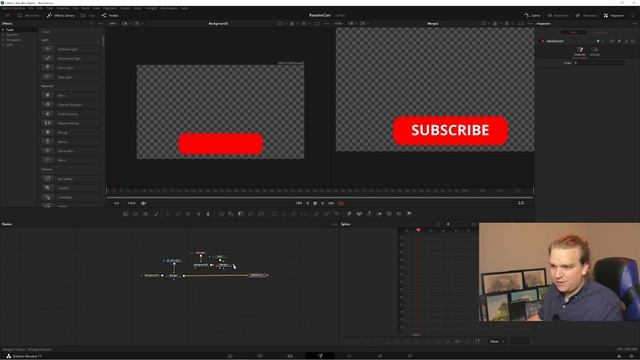This screenshot has height=360, width=640.
Task: Toggle the Keyframes panel button
Action: point(558,16)
